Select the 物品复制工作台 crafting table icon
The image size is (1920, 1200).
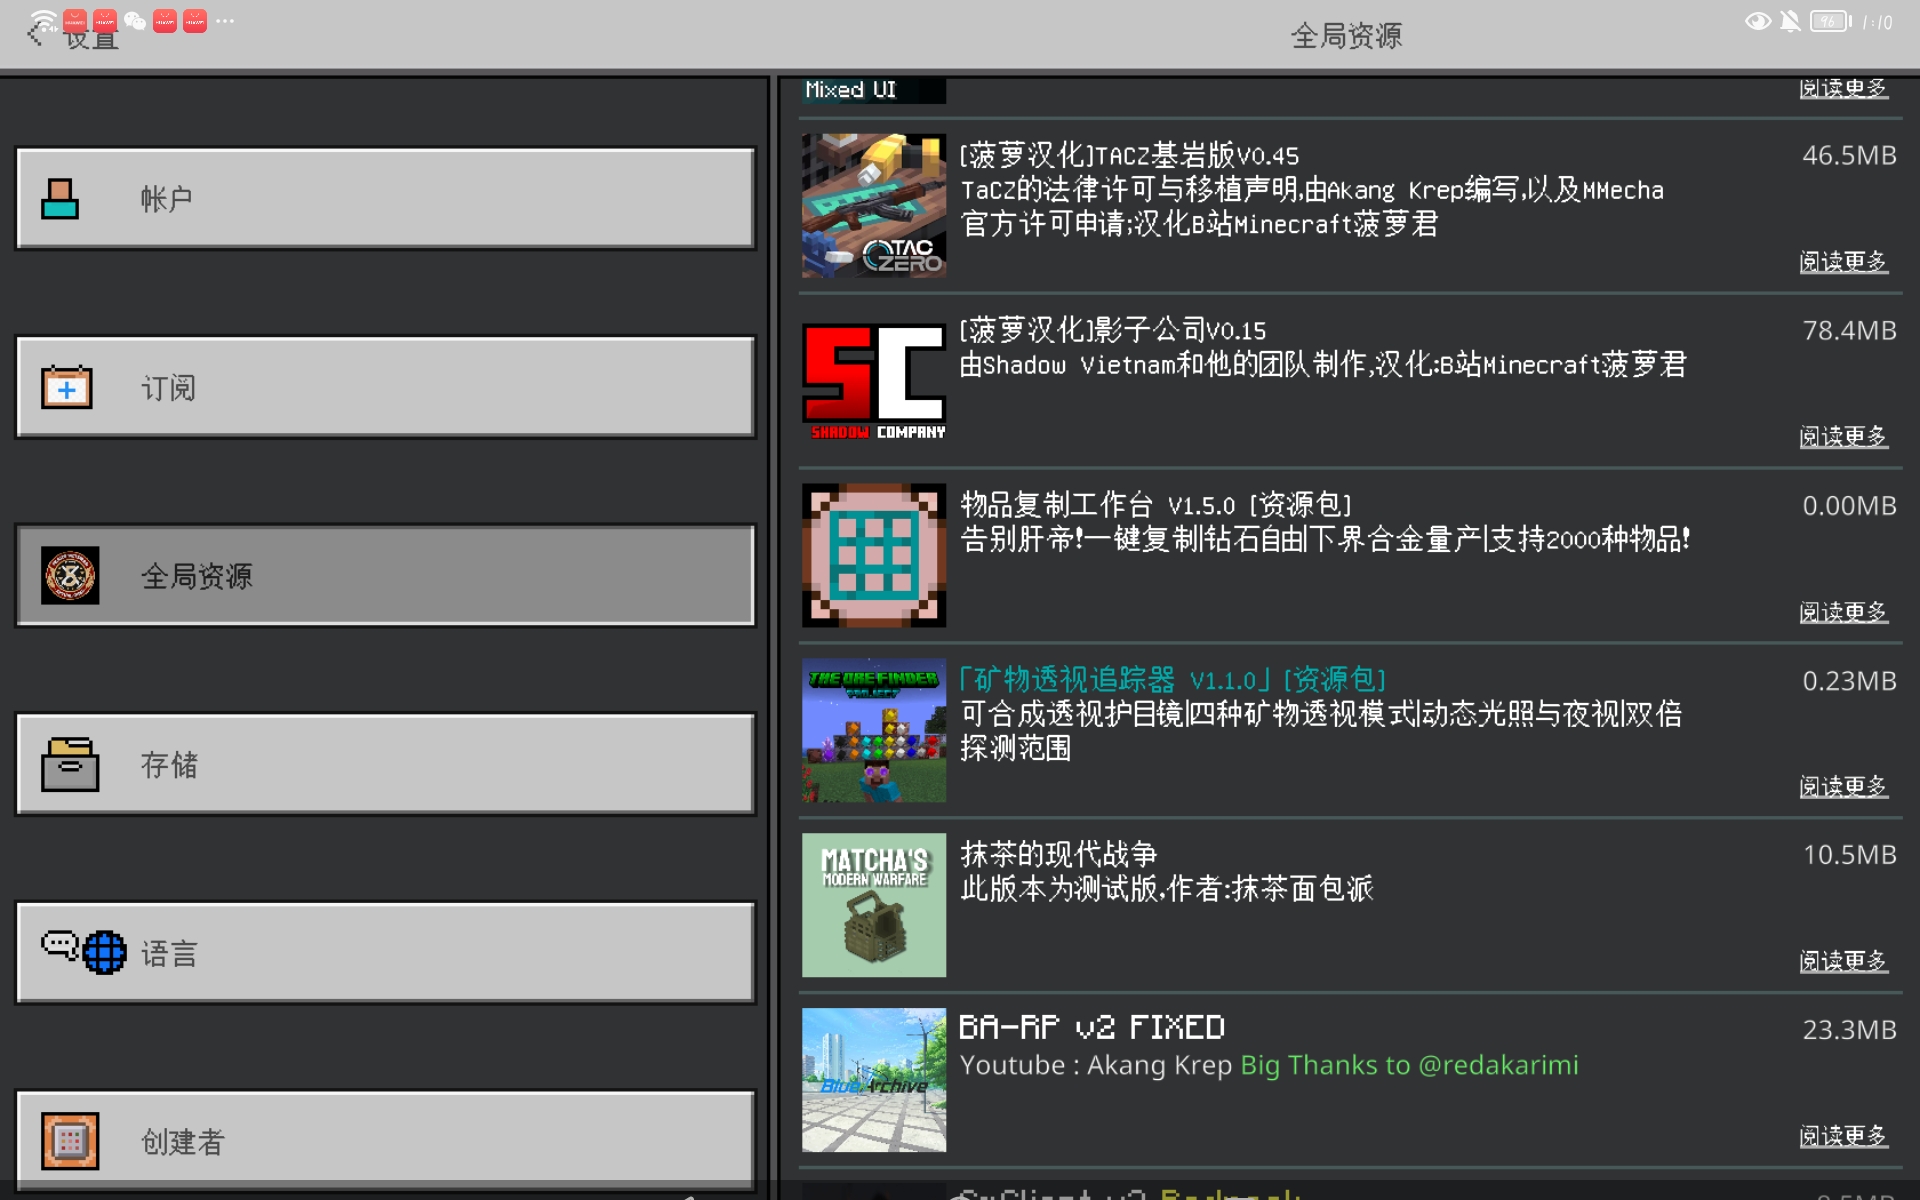tap(873, 556)
